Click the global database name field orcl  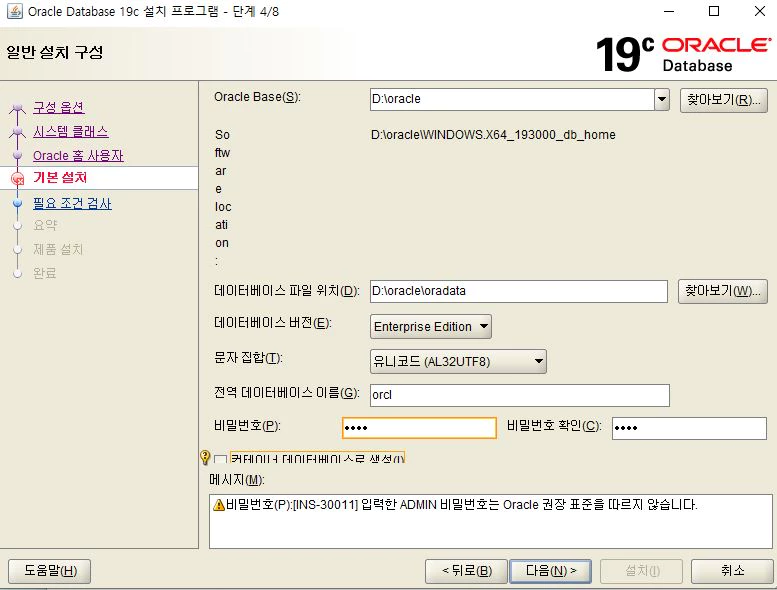pos(520,395)
